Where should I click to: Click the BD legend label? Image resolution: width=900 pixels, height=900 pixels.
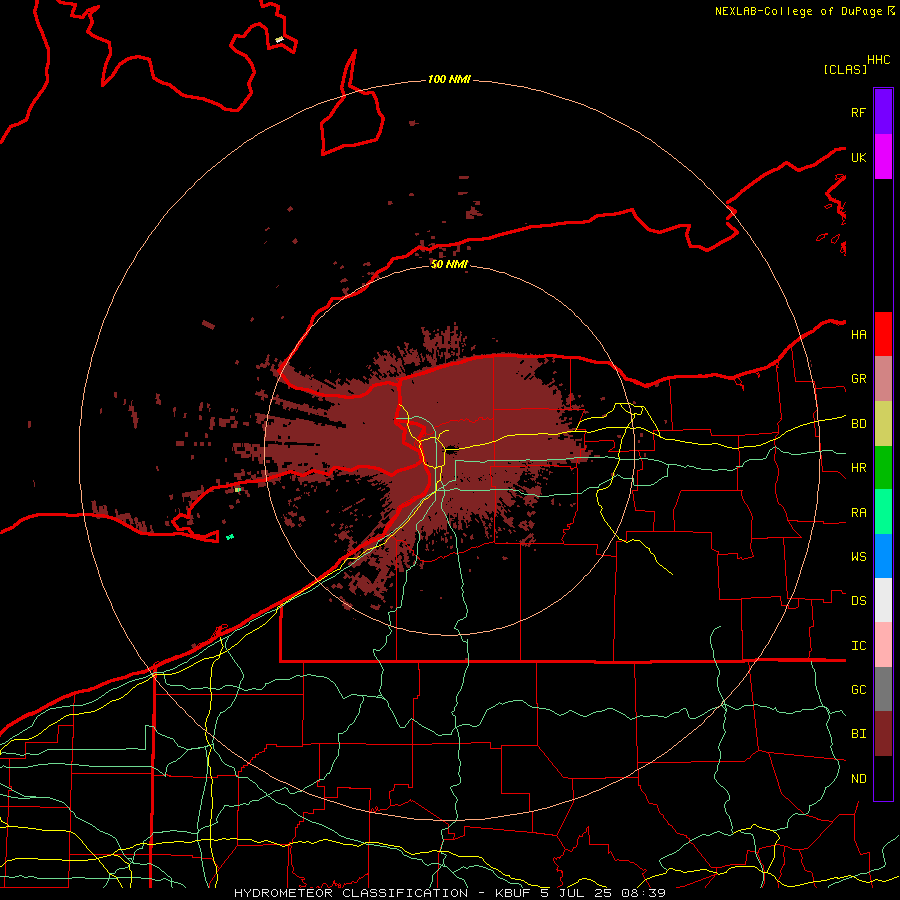[858, 424]
